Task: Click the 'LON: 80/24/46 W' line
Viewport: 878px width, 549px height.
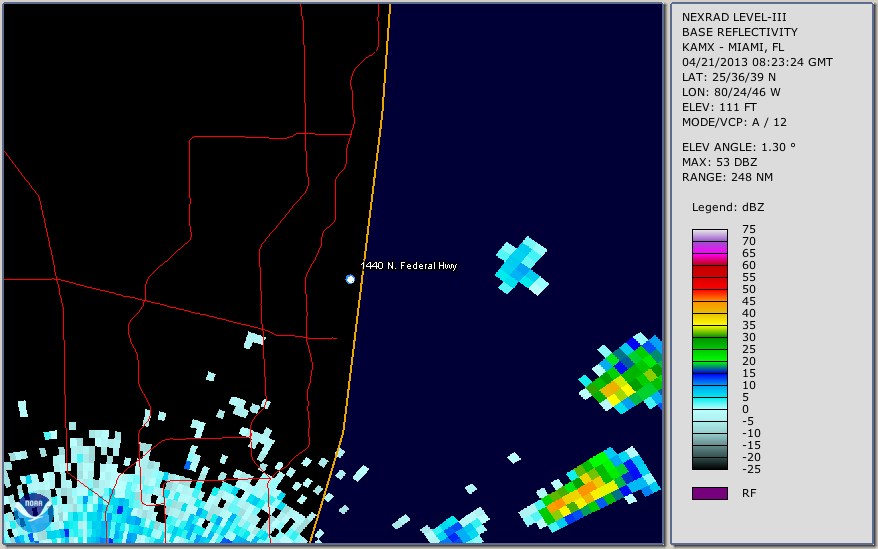Action: coord(731,92)
